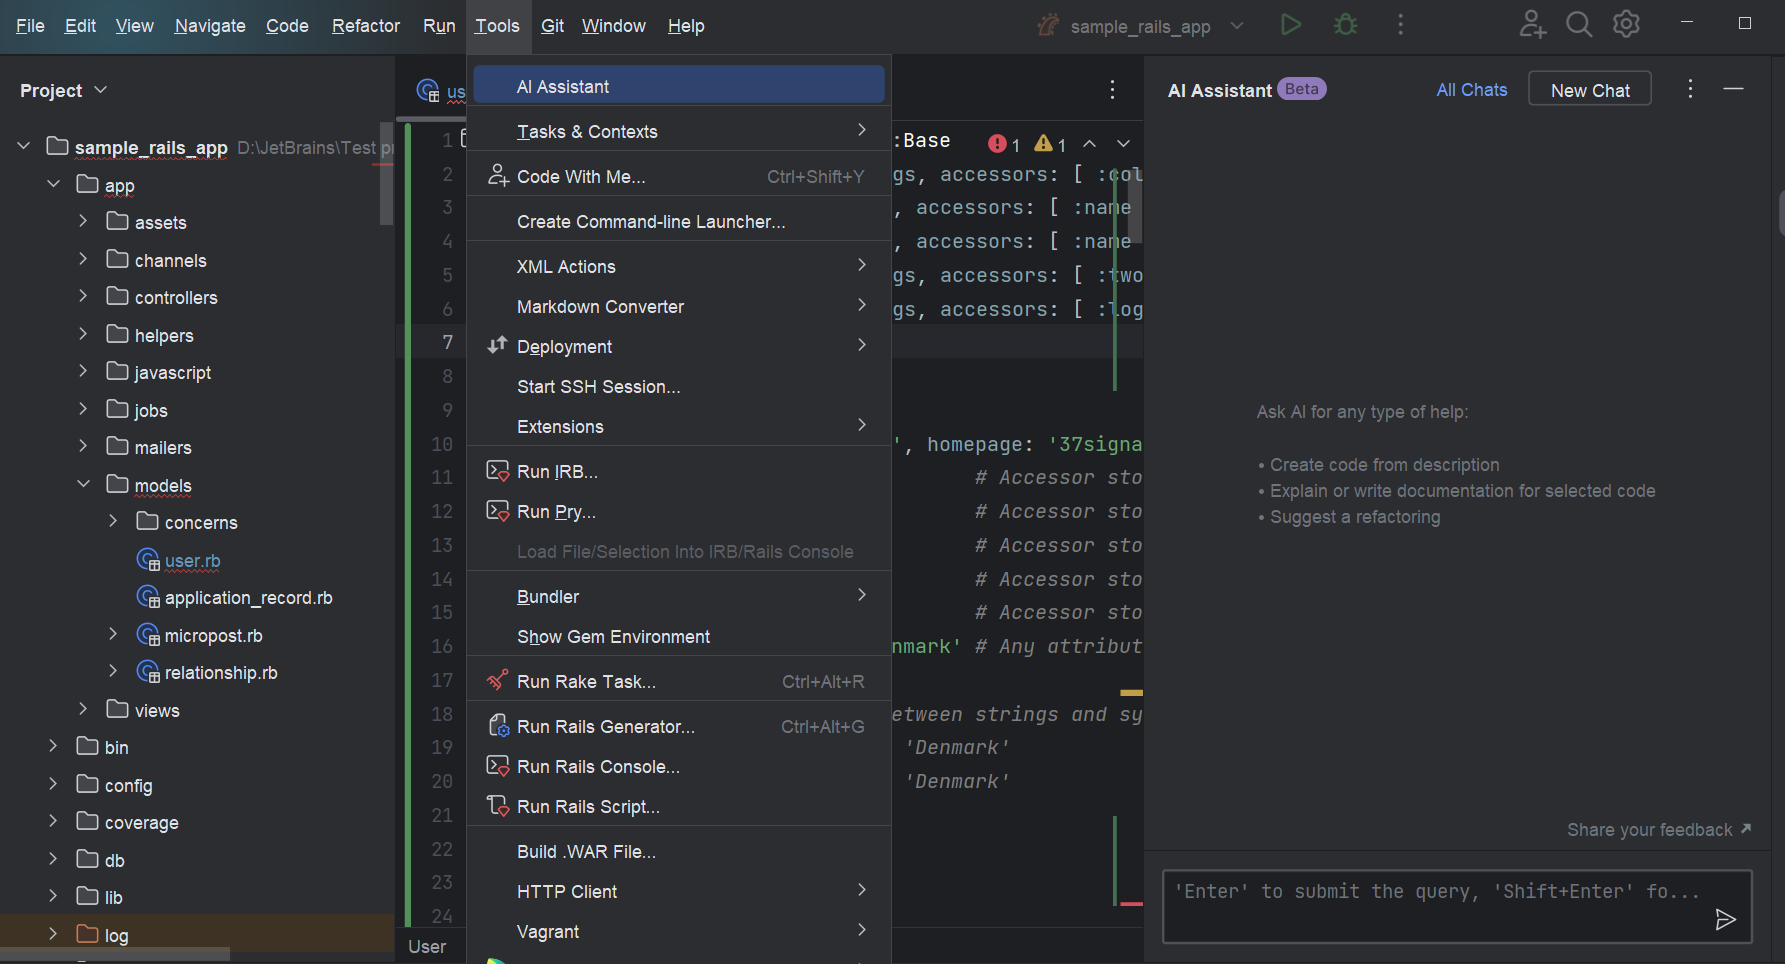This screenshot has width=1785, height=964.
Task: Open the Extensions submenu
Action: (x=679, y=426)
